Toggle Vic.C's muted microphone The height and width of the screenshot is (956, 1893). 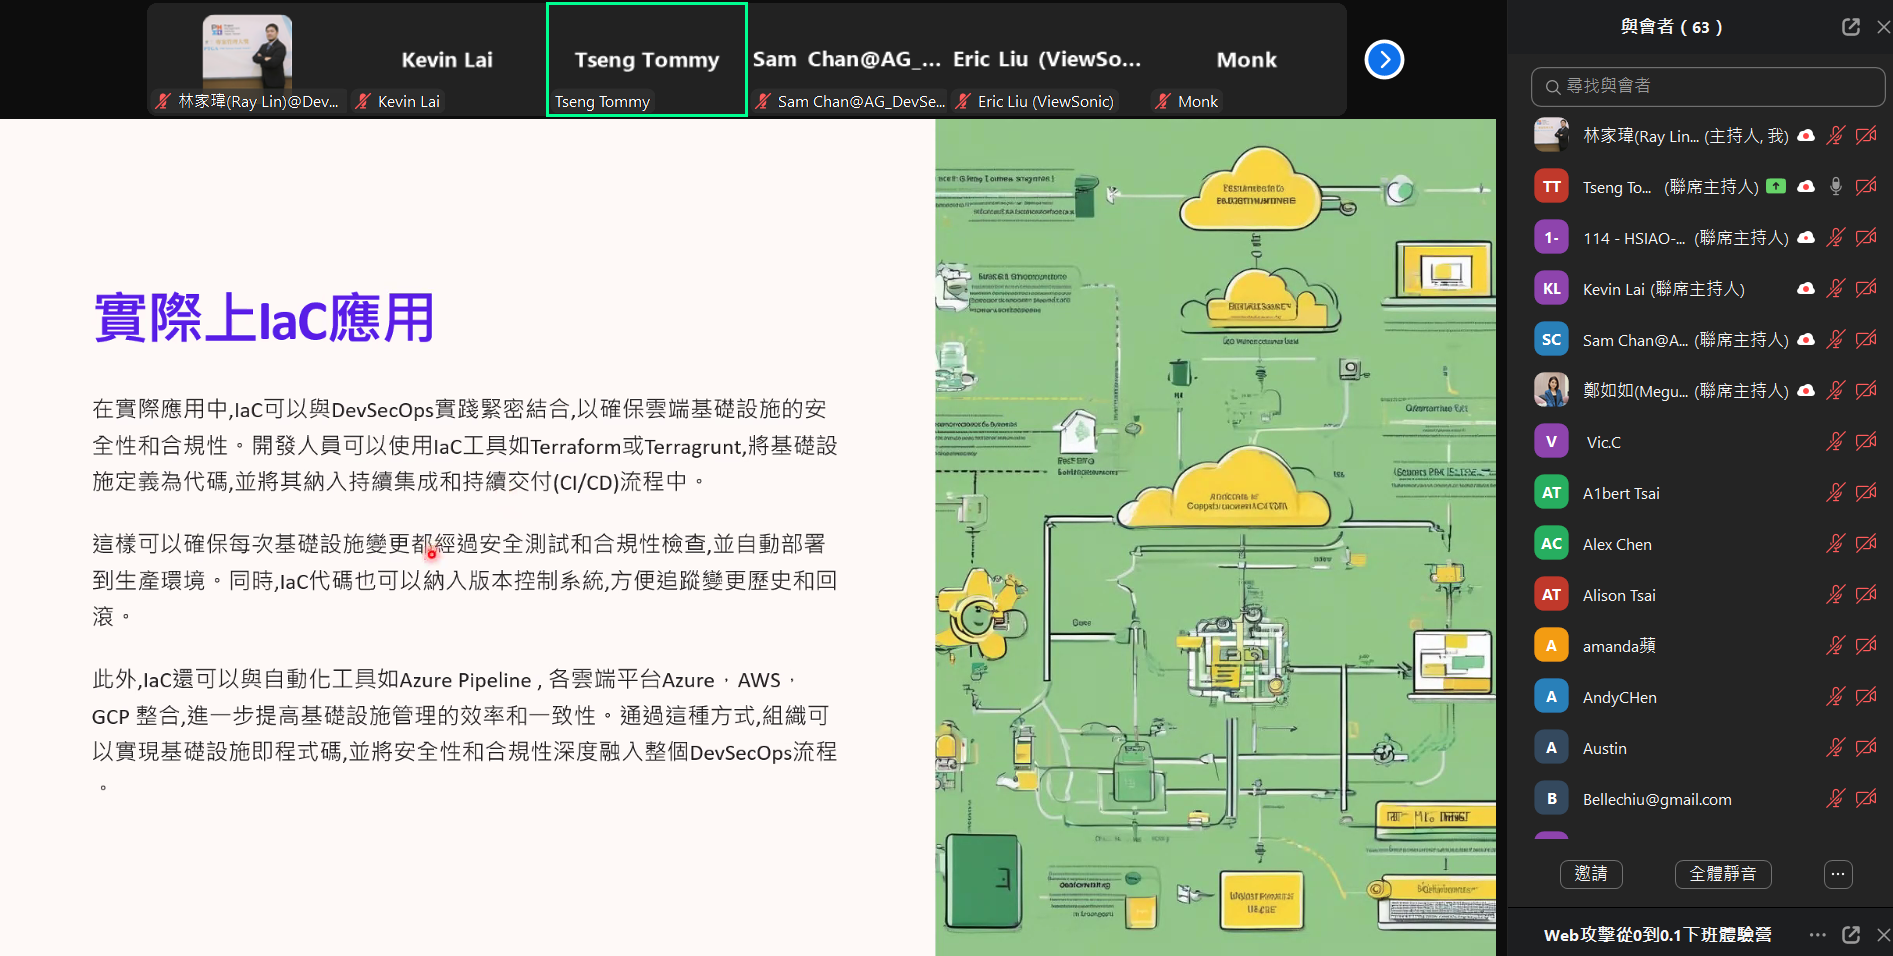click(x=1835, y=442)
